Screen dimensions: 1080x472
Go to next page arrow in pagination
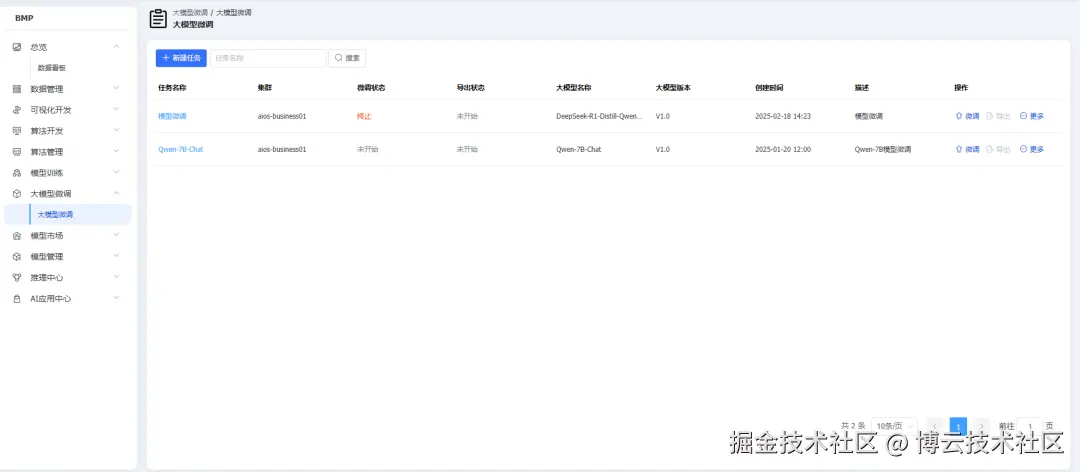(982, 426)
